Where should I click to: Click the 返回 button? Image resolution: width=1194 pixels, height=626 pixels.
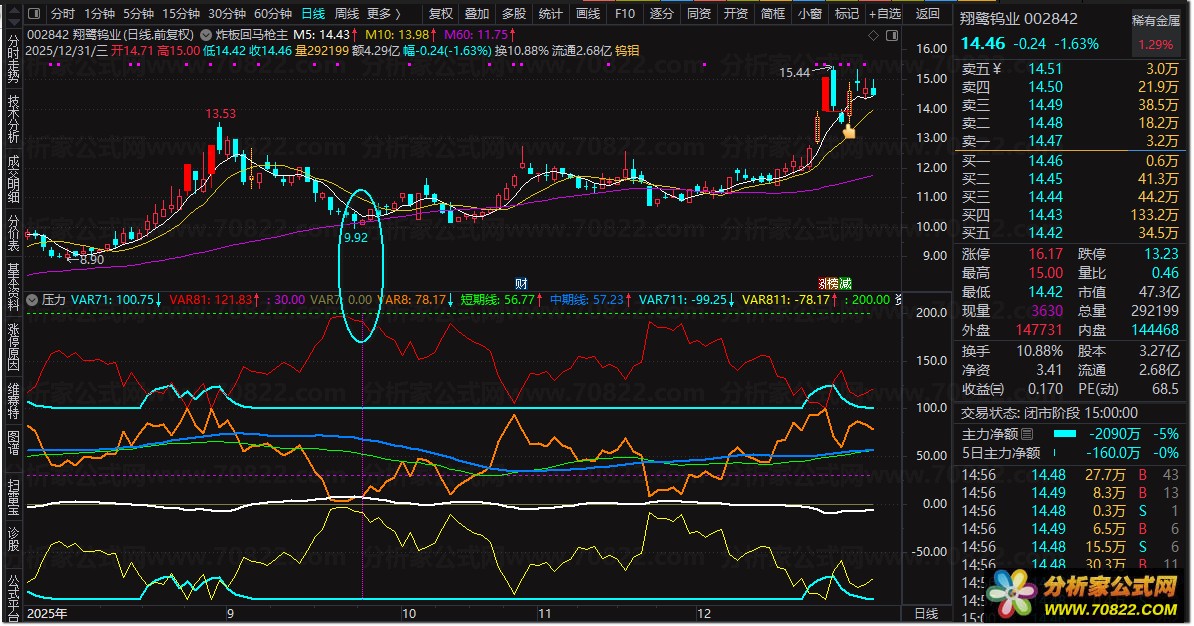(x=927, y=14)
